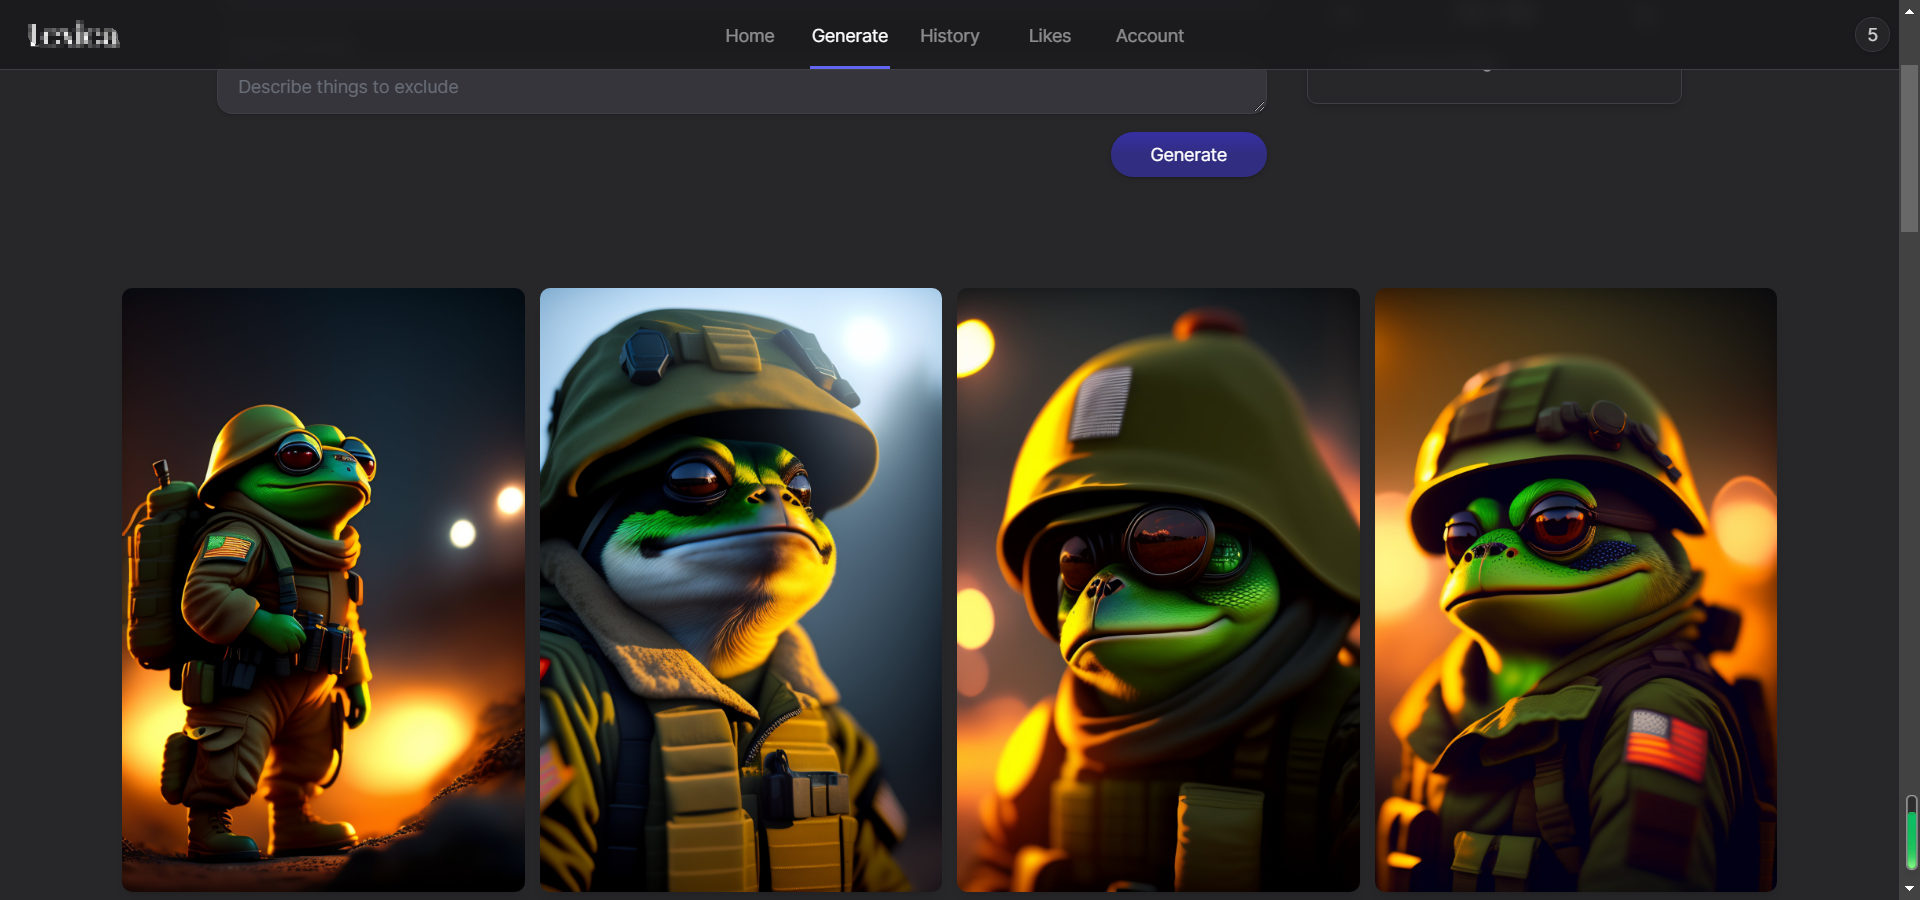
Task: Open the Likes page
Action: coord(1049,36)
